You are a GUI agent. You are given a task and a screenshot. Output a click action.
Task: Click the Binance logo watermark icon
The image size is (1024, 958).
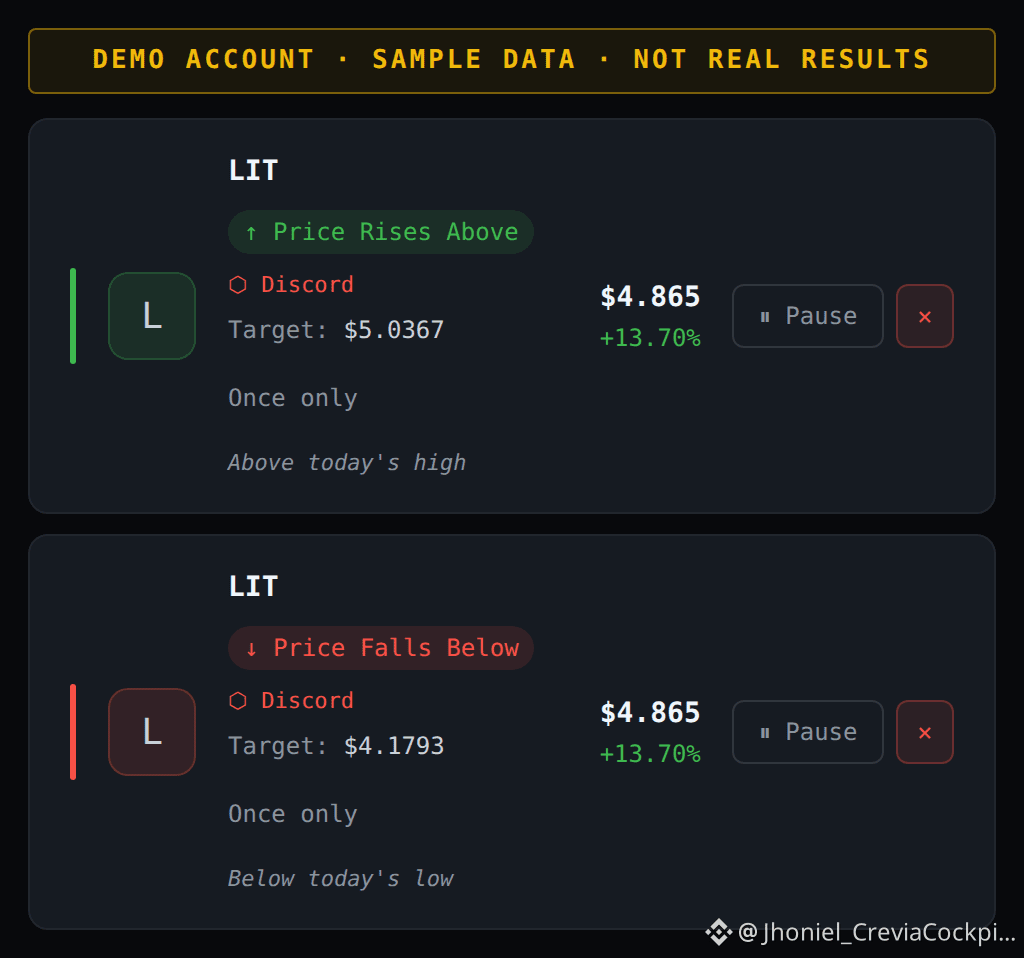[x=718, y=932]
